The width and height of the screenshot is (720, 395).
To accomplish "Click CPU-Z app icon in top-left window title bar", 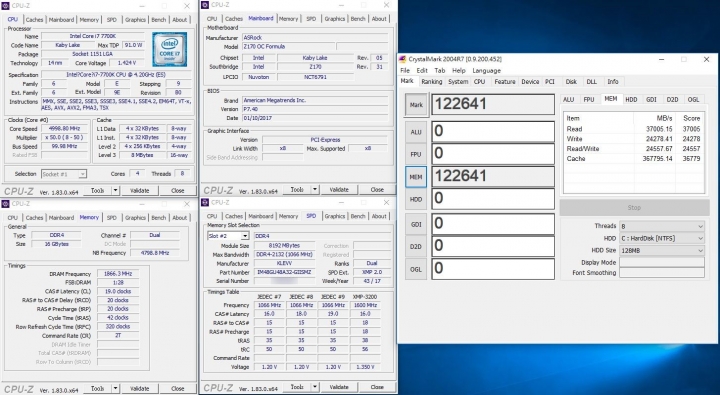I will 6,6.
